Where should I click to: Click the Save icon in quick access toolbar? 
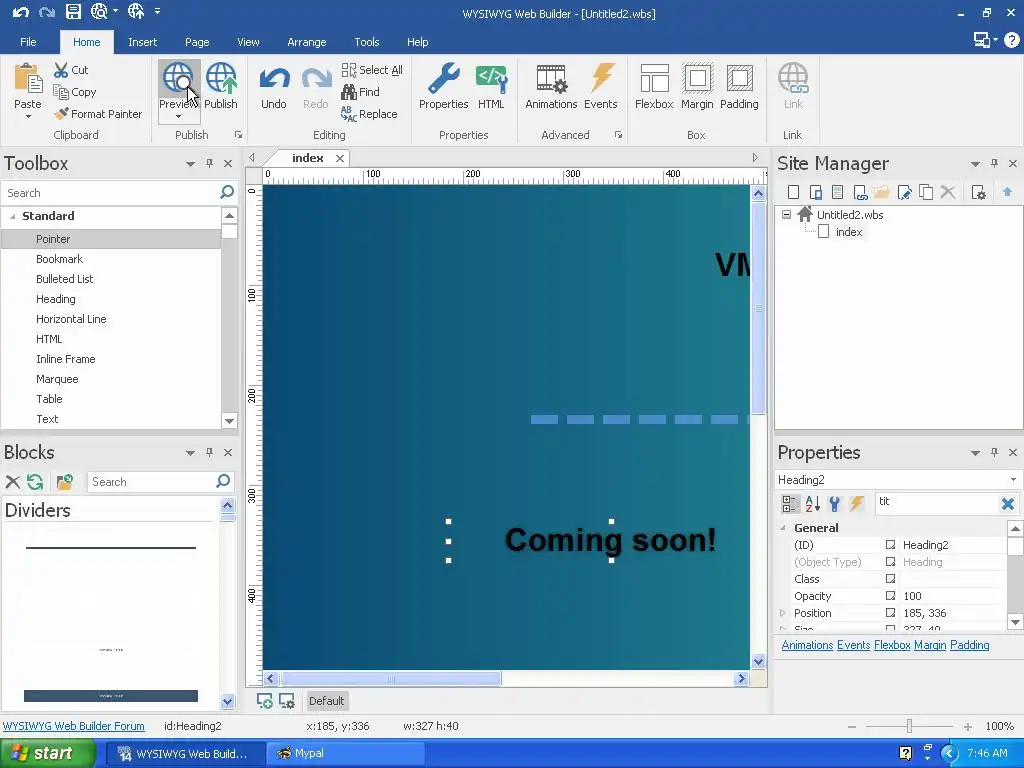click(73, 11)
